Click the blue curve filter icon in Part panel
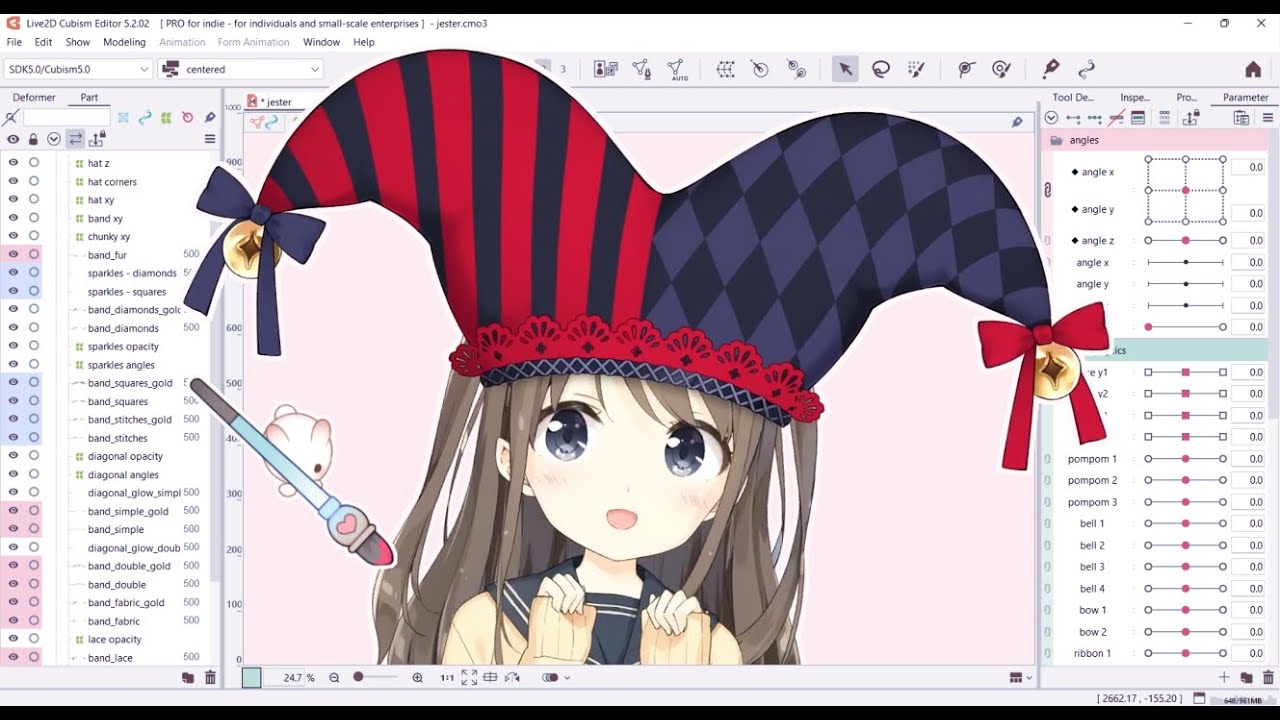Screen dimensions: 1280x720 [145, 118]
